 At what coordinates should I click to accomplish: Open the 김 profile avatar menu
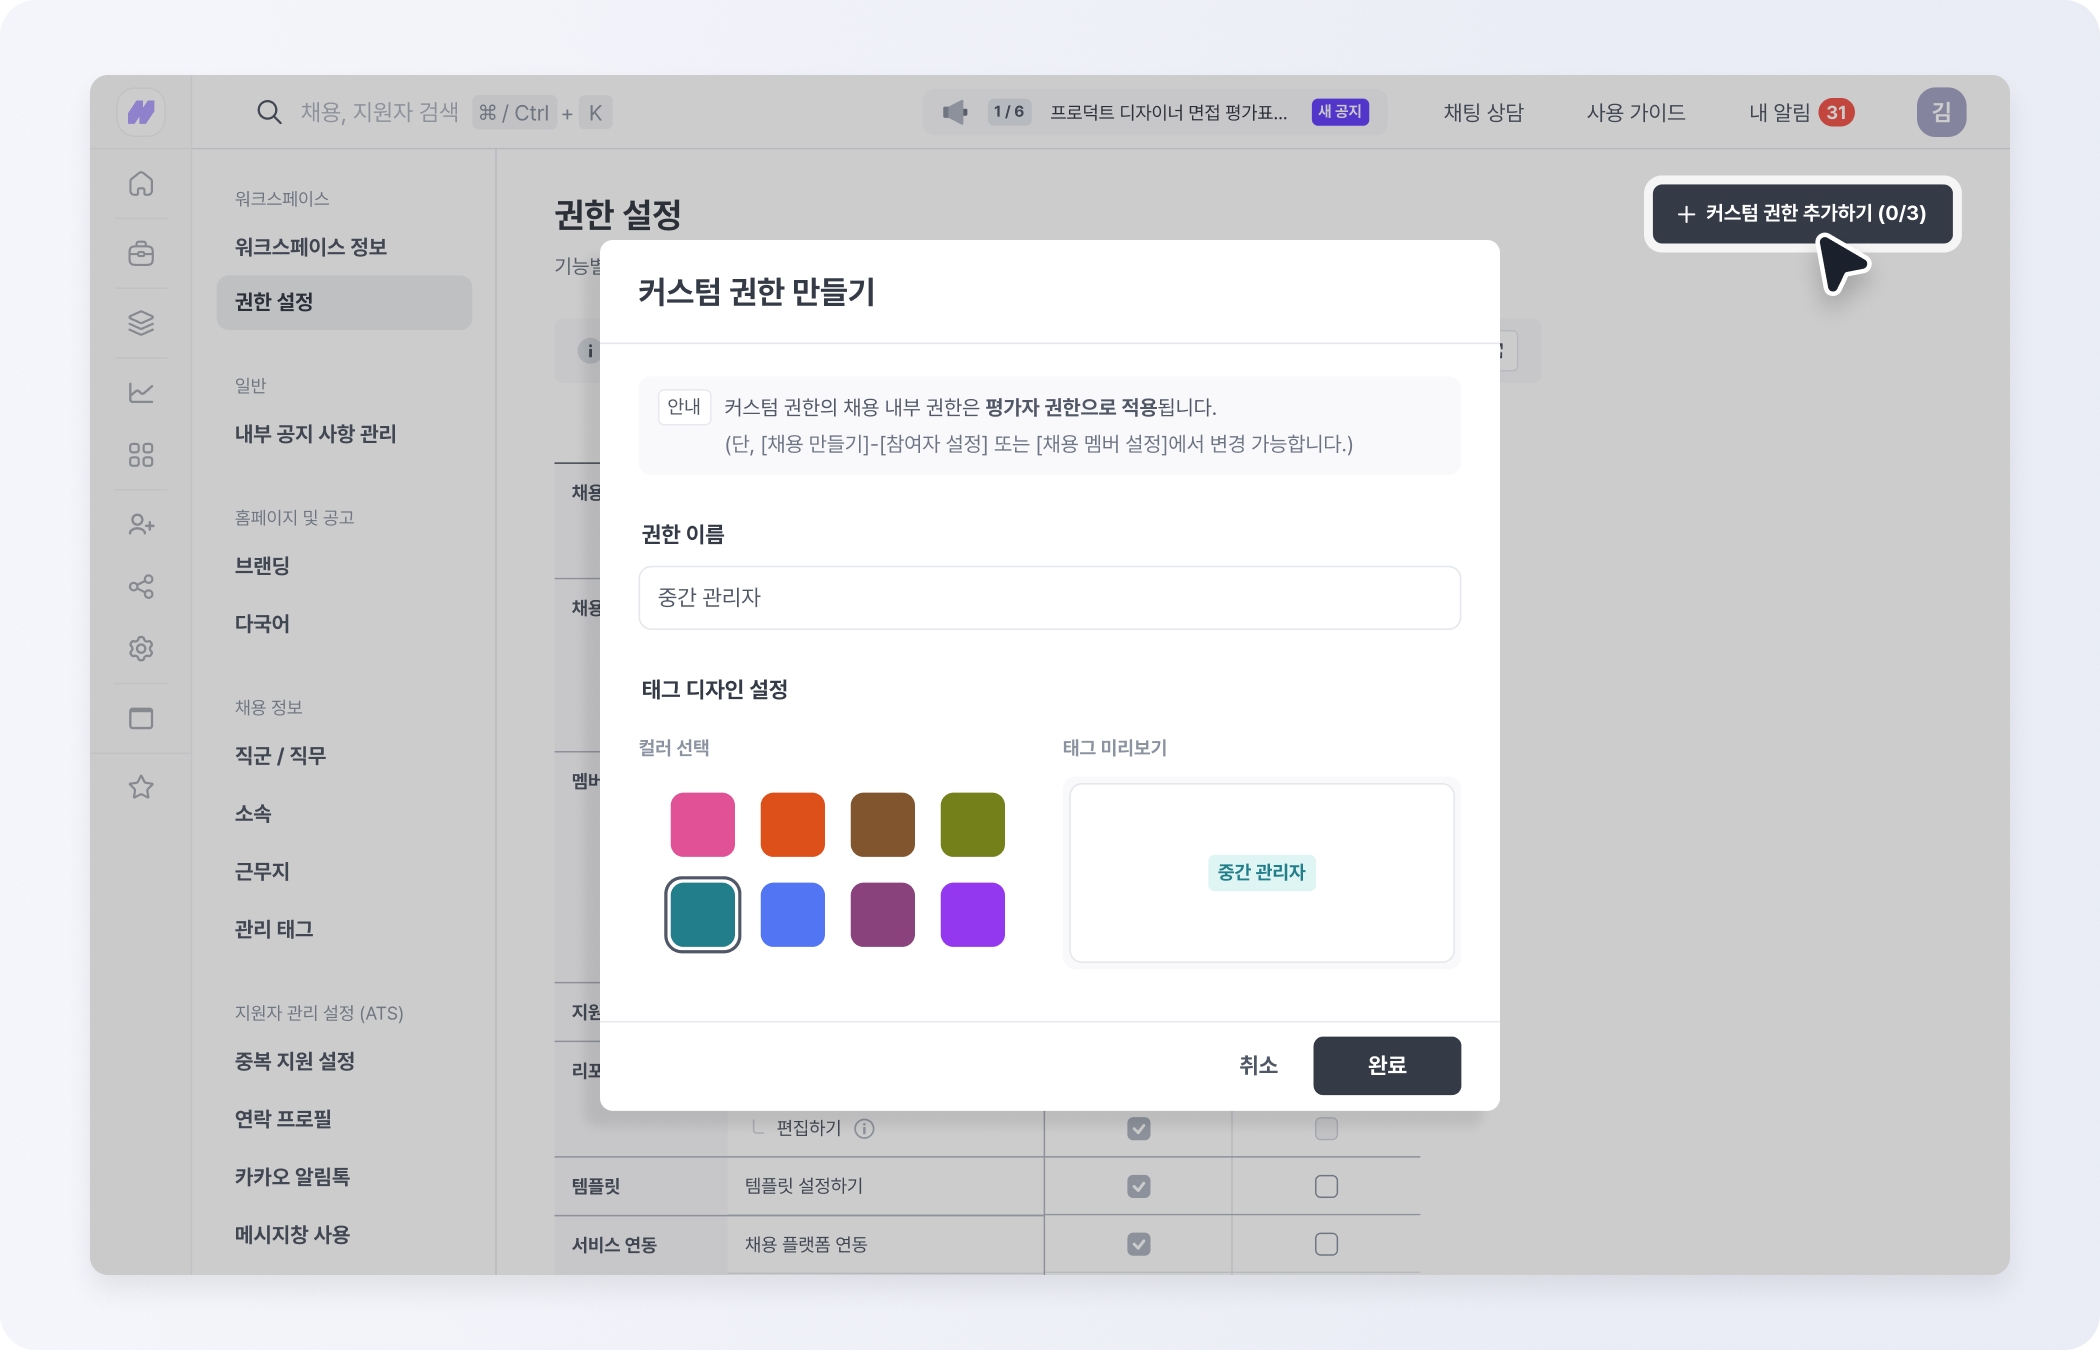[x=1940, y=112]
